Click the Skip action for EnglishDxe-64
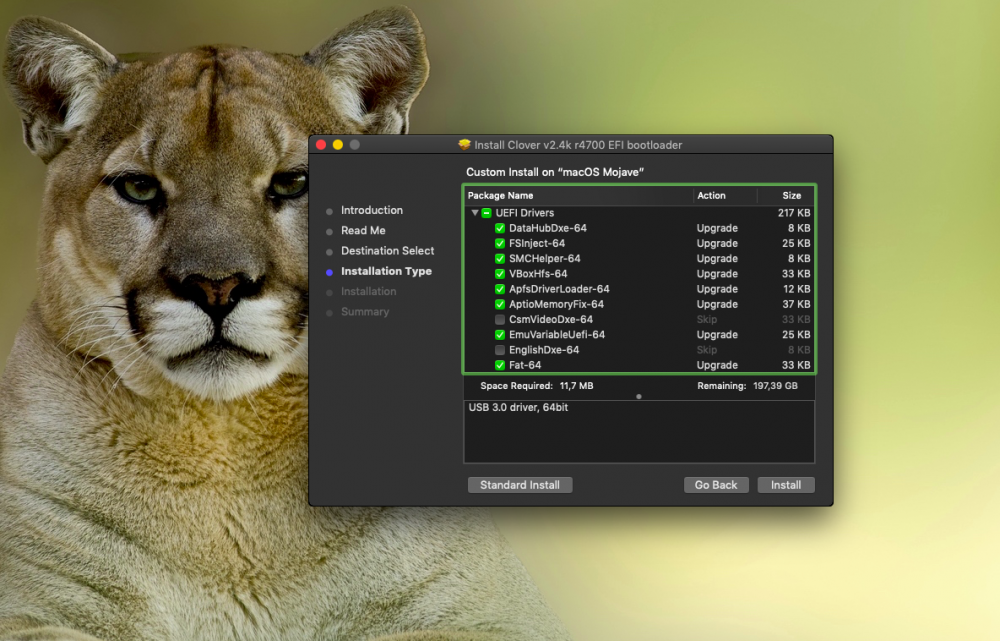 point(707,350)
